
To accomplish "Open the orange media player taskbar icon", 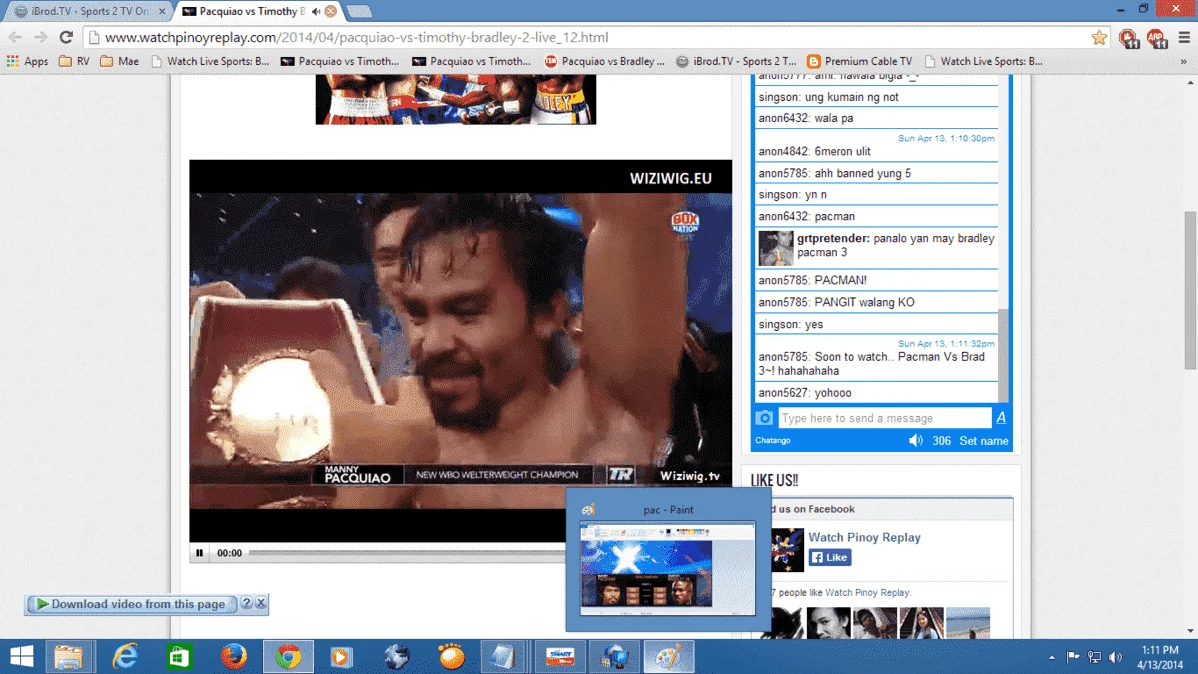I will 341,656.
